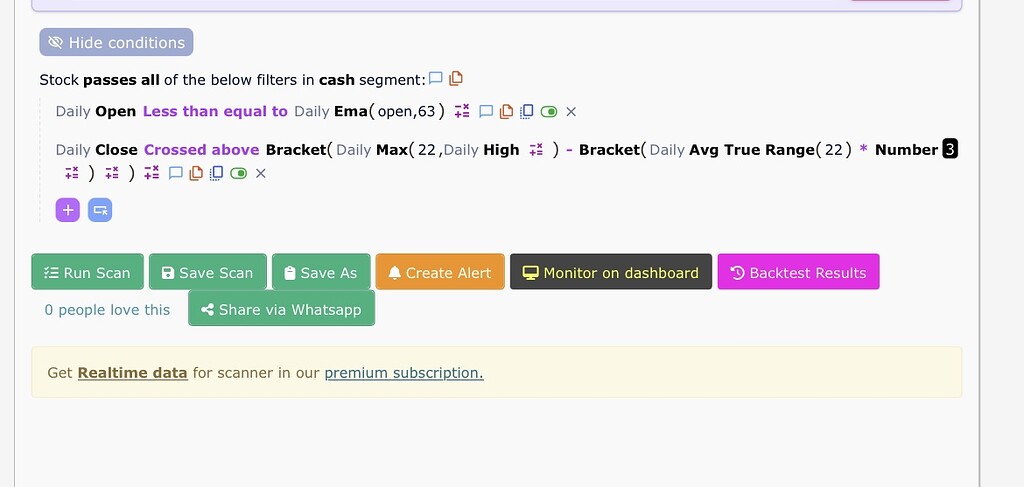Hide conditions using the eye button
This screenshot has height=487, width=1024.
coord(116,42)
